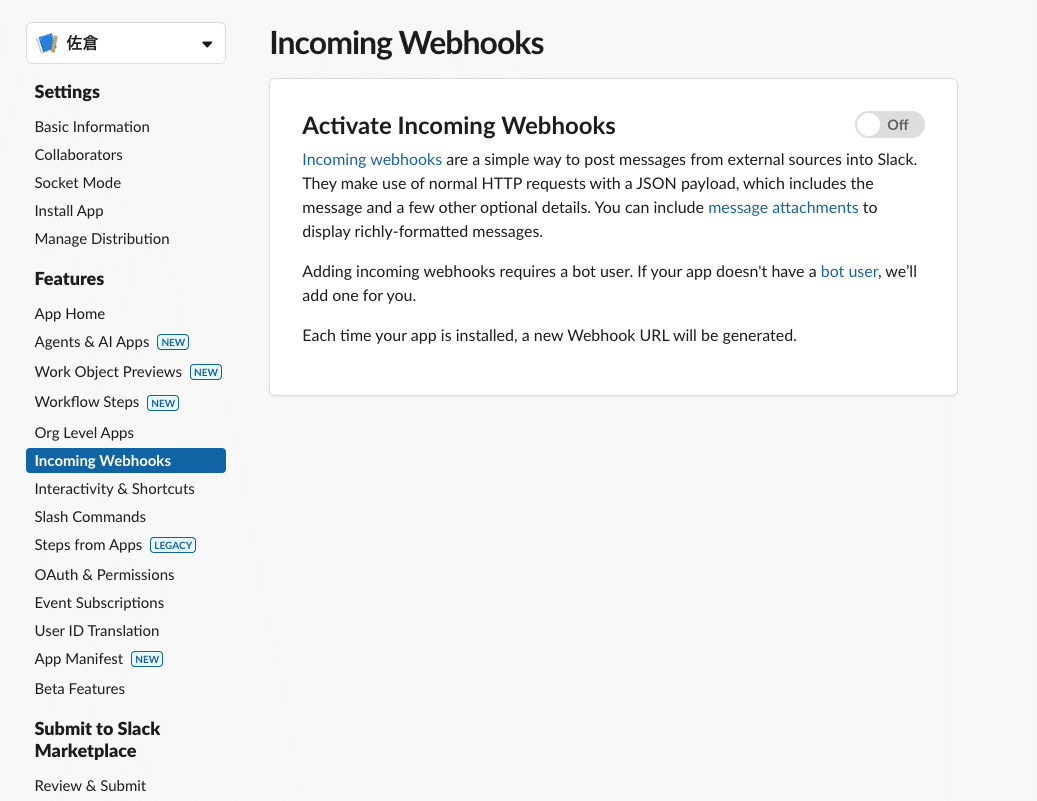
Task: Open OAuth & Permissions page
Action: [104, 575]
